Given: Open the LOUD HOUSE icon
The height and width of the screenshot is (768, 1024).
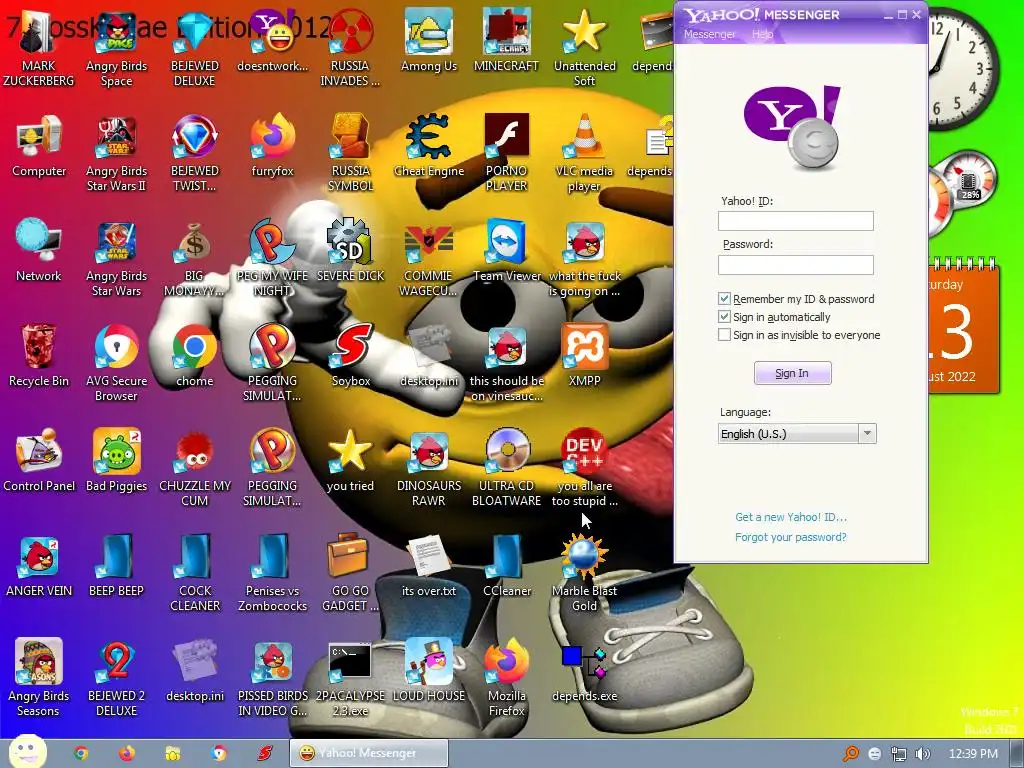Looking at the screenshot, I should [429, 671].
